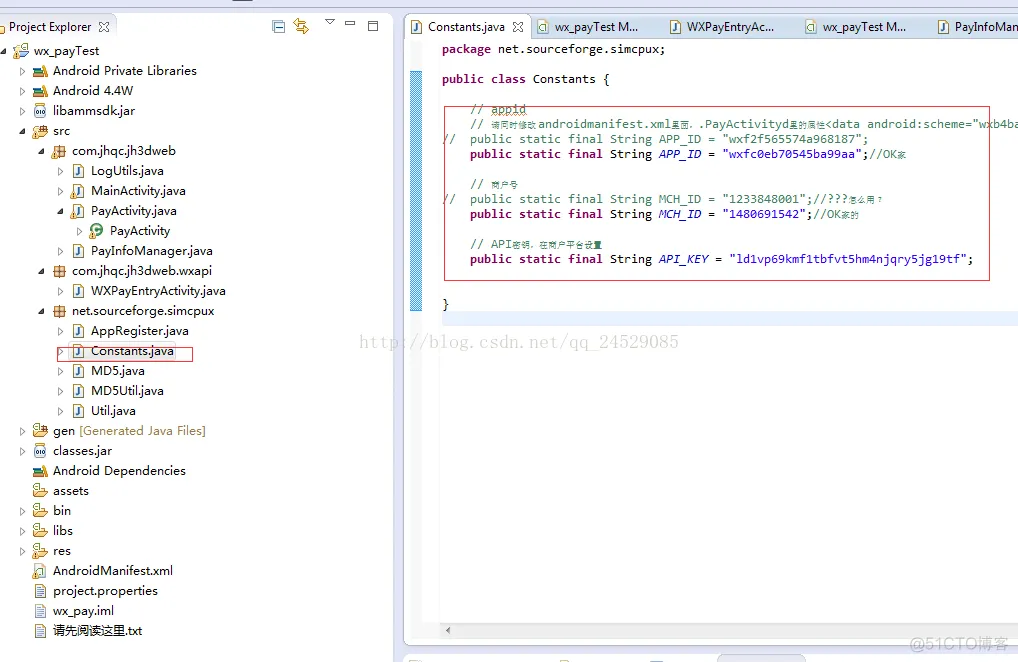
Task: Click package net.sourceforge.simcpux line
Action: tap(553, 49)
